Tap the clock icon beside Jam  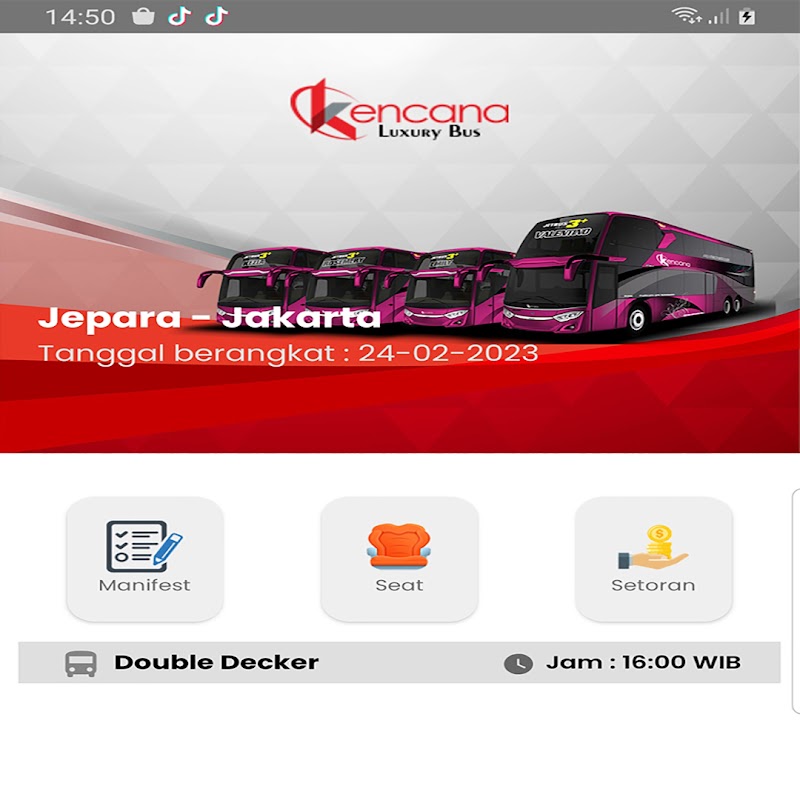pos(518,663)
